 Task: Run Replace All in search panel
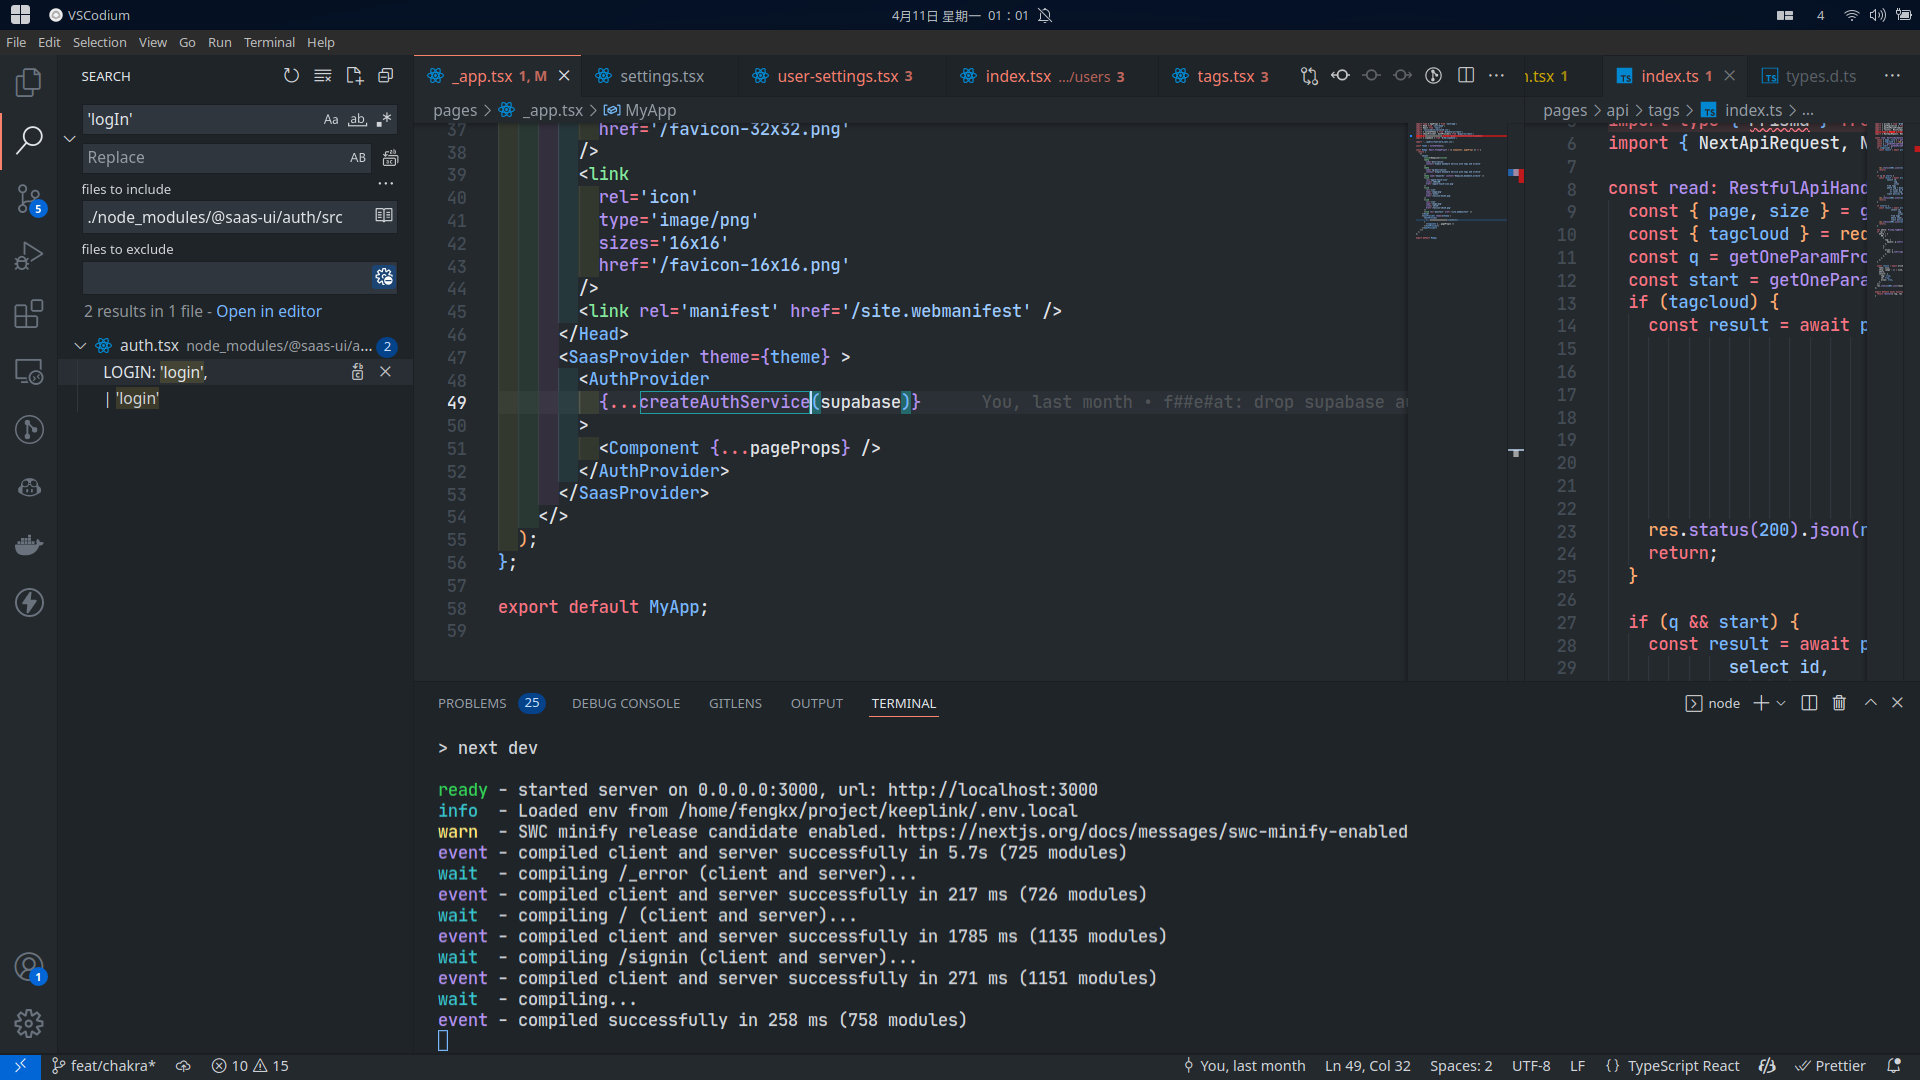click(x=390, y=157)
